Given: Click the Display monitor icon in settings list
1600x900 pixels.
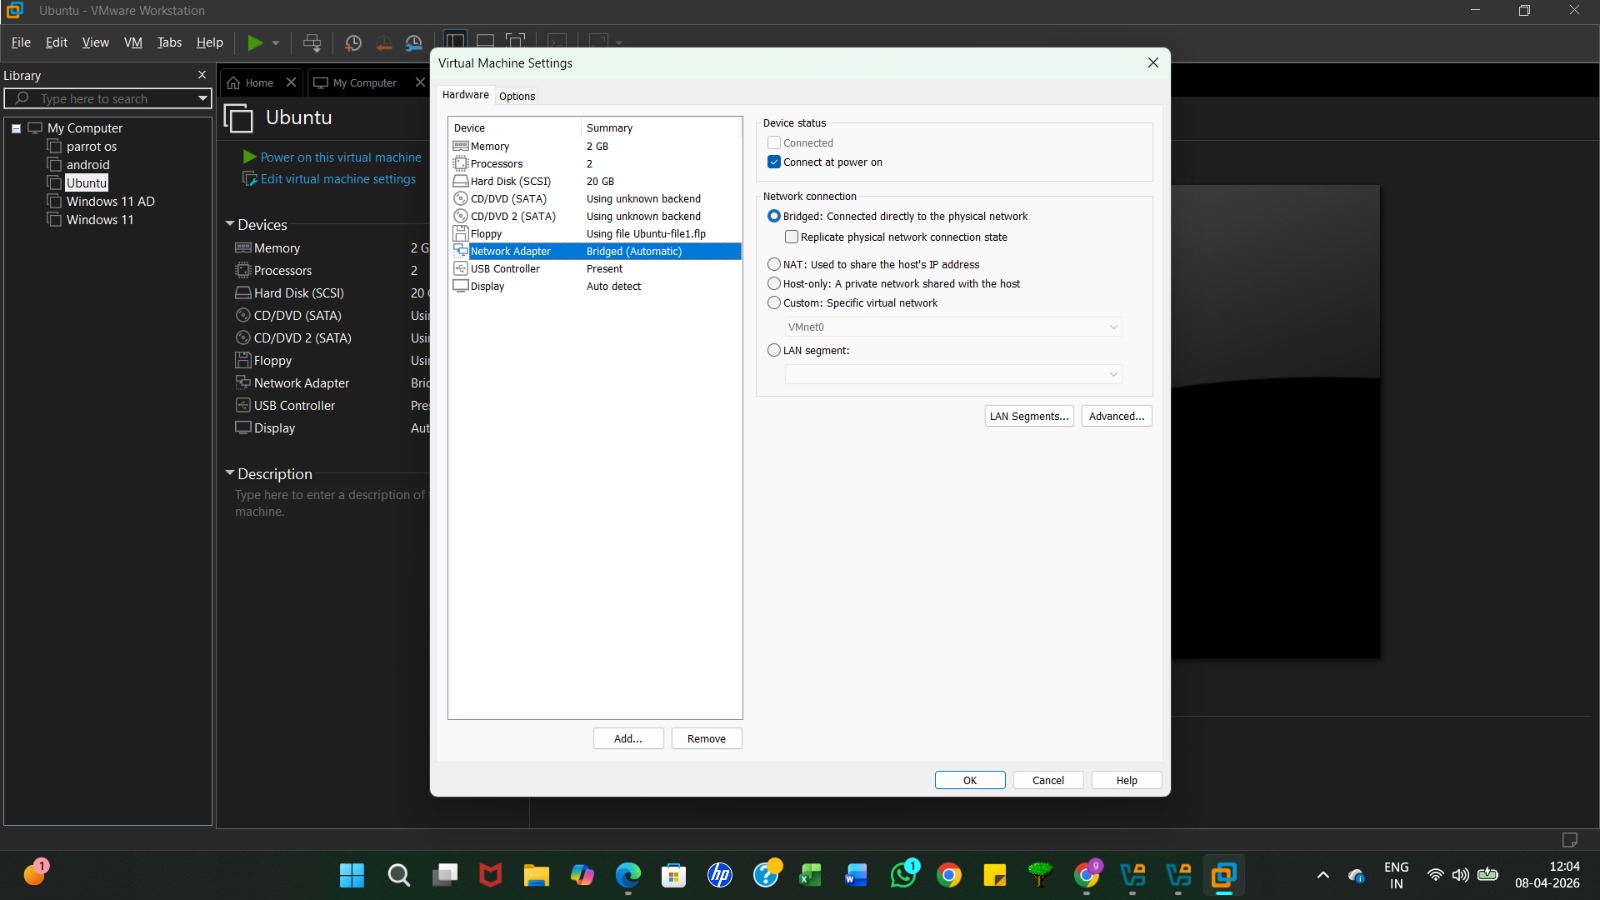Looking at the screenshot, I should [x=461, y=286].
